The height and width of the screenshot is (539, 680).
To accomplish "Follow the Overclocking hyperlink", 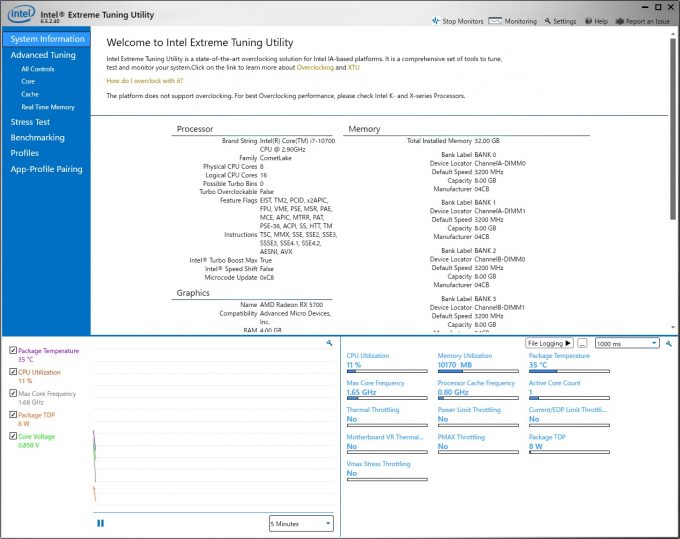I will (x=315, y=68).
